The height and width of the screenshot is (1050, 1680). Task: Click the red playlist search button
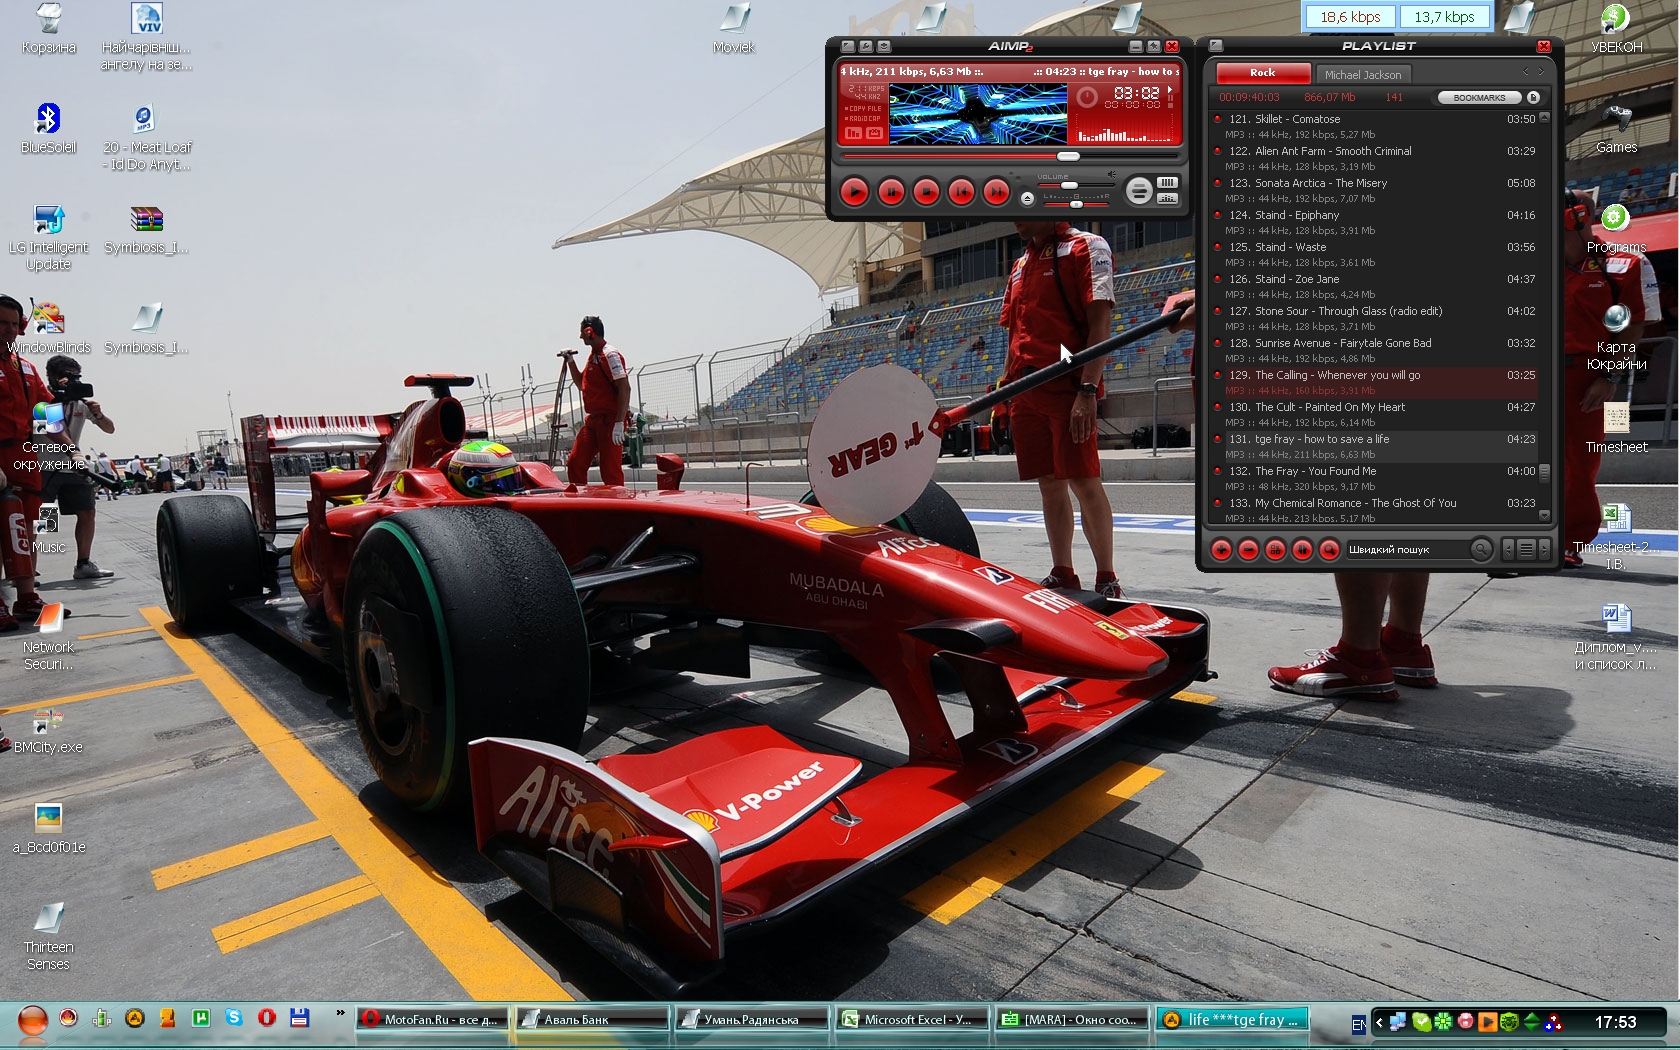pos(1329,549)
